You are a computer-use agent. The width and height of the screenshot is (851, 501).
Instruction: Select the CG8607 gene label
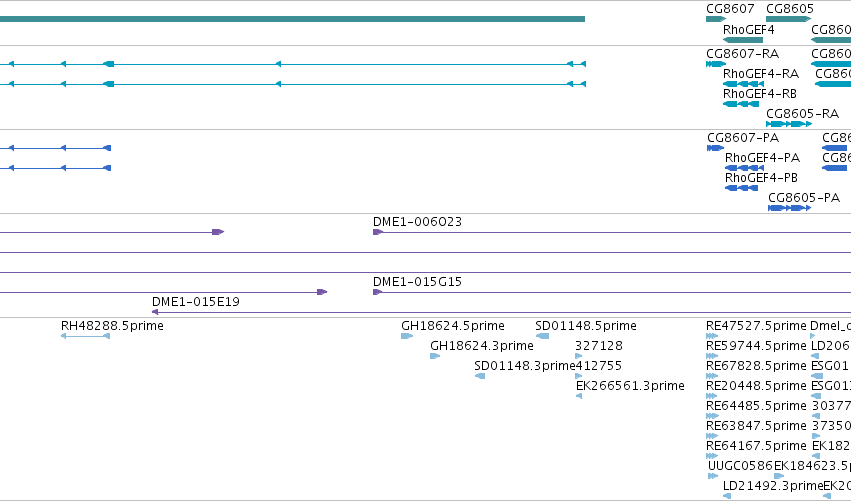730,9
